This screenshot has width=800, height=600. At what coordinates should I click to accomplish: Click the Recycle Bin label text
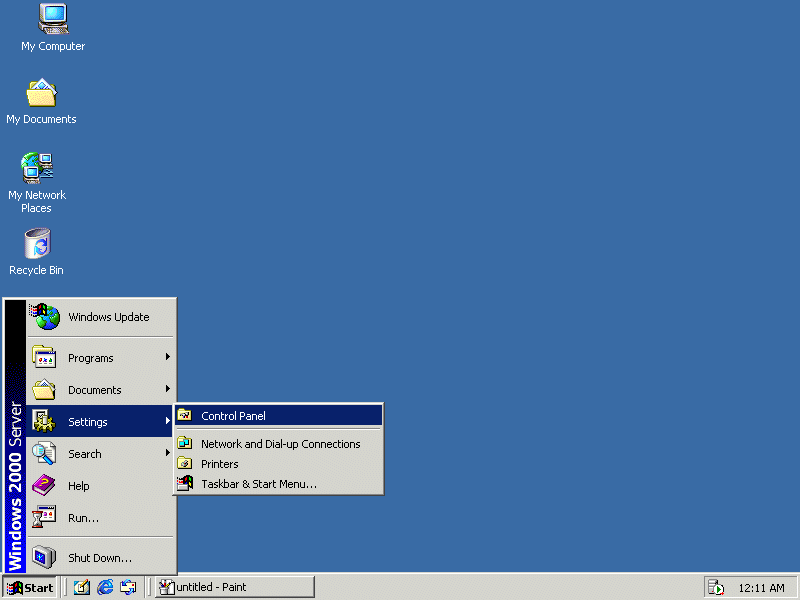[36, 270]
